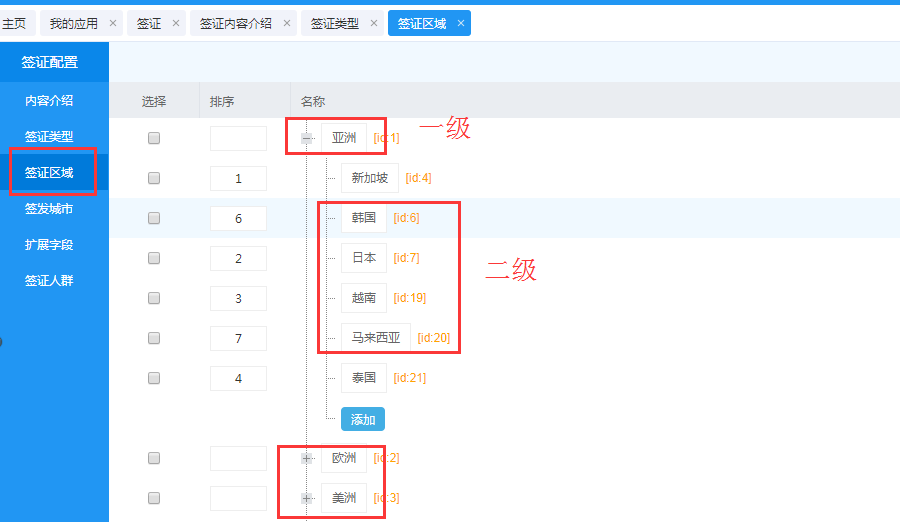The height and width of the screenshot is (522, 900).
Task: Close the 我的应用 tab
Action: (x=112, y=23)
